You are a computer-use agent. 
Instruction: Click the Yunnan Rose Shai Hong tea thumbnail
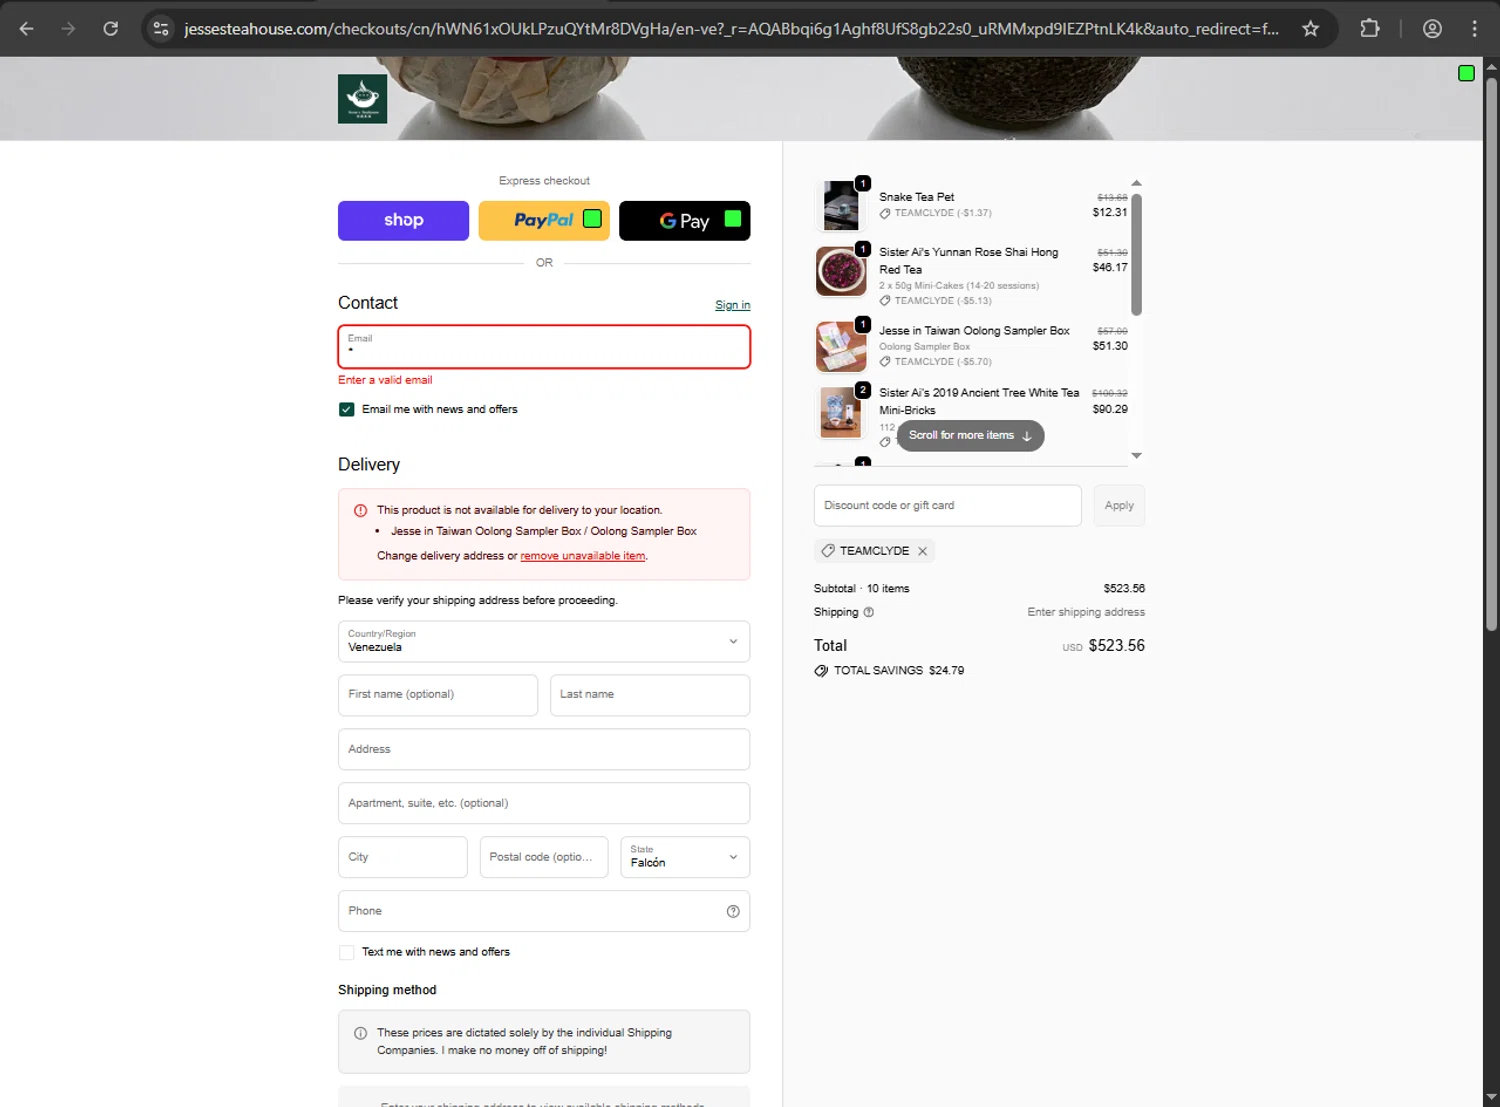(x=841, y=271)
